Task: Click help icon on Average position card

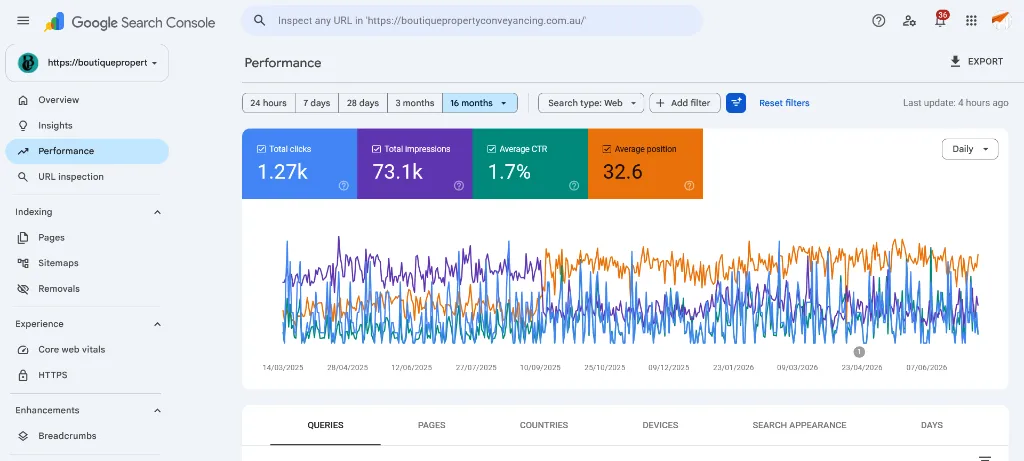Action: point(689,185)
